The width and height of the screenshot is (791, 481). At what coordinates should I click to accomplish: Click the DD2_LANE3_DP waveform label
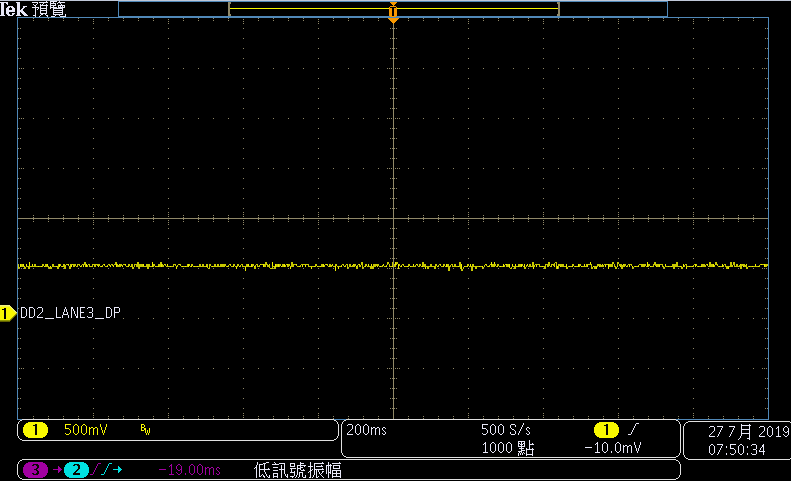70,313
